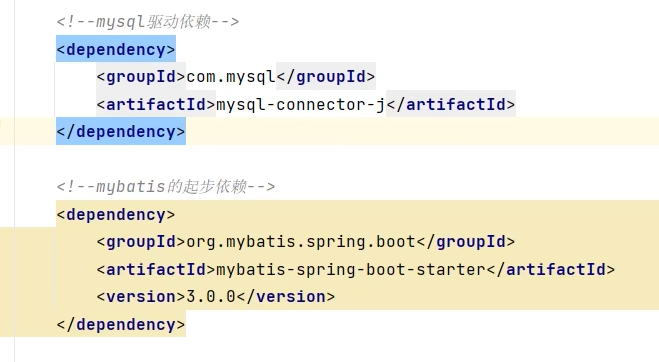Click opening artifactId tag before mysql-connector-j

click(x=156, y=104)
